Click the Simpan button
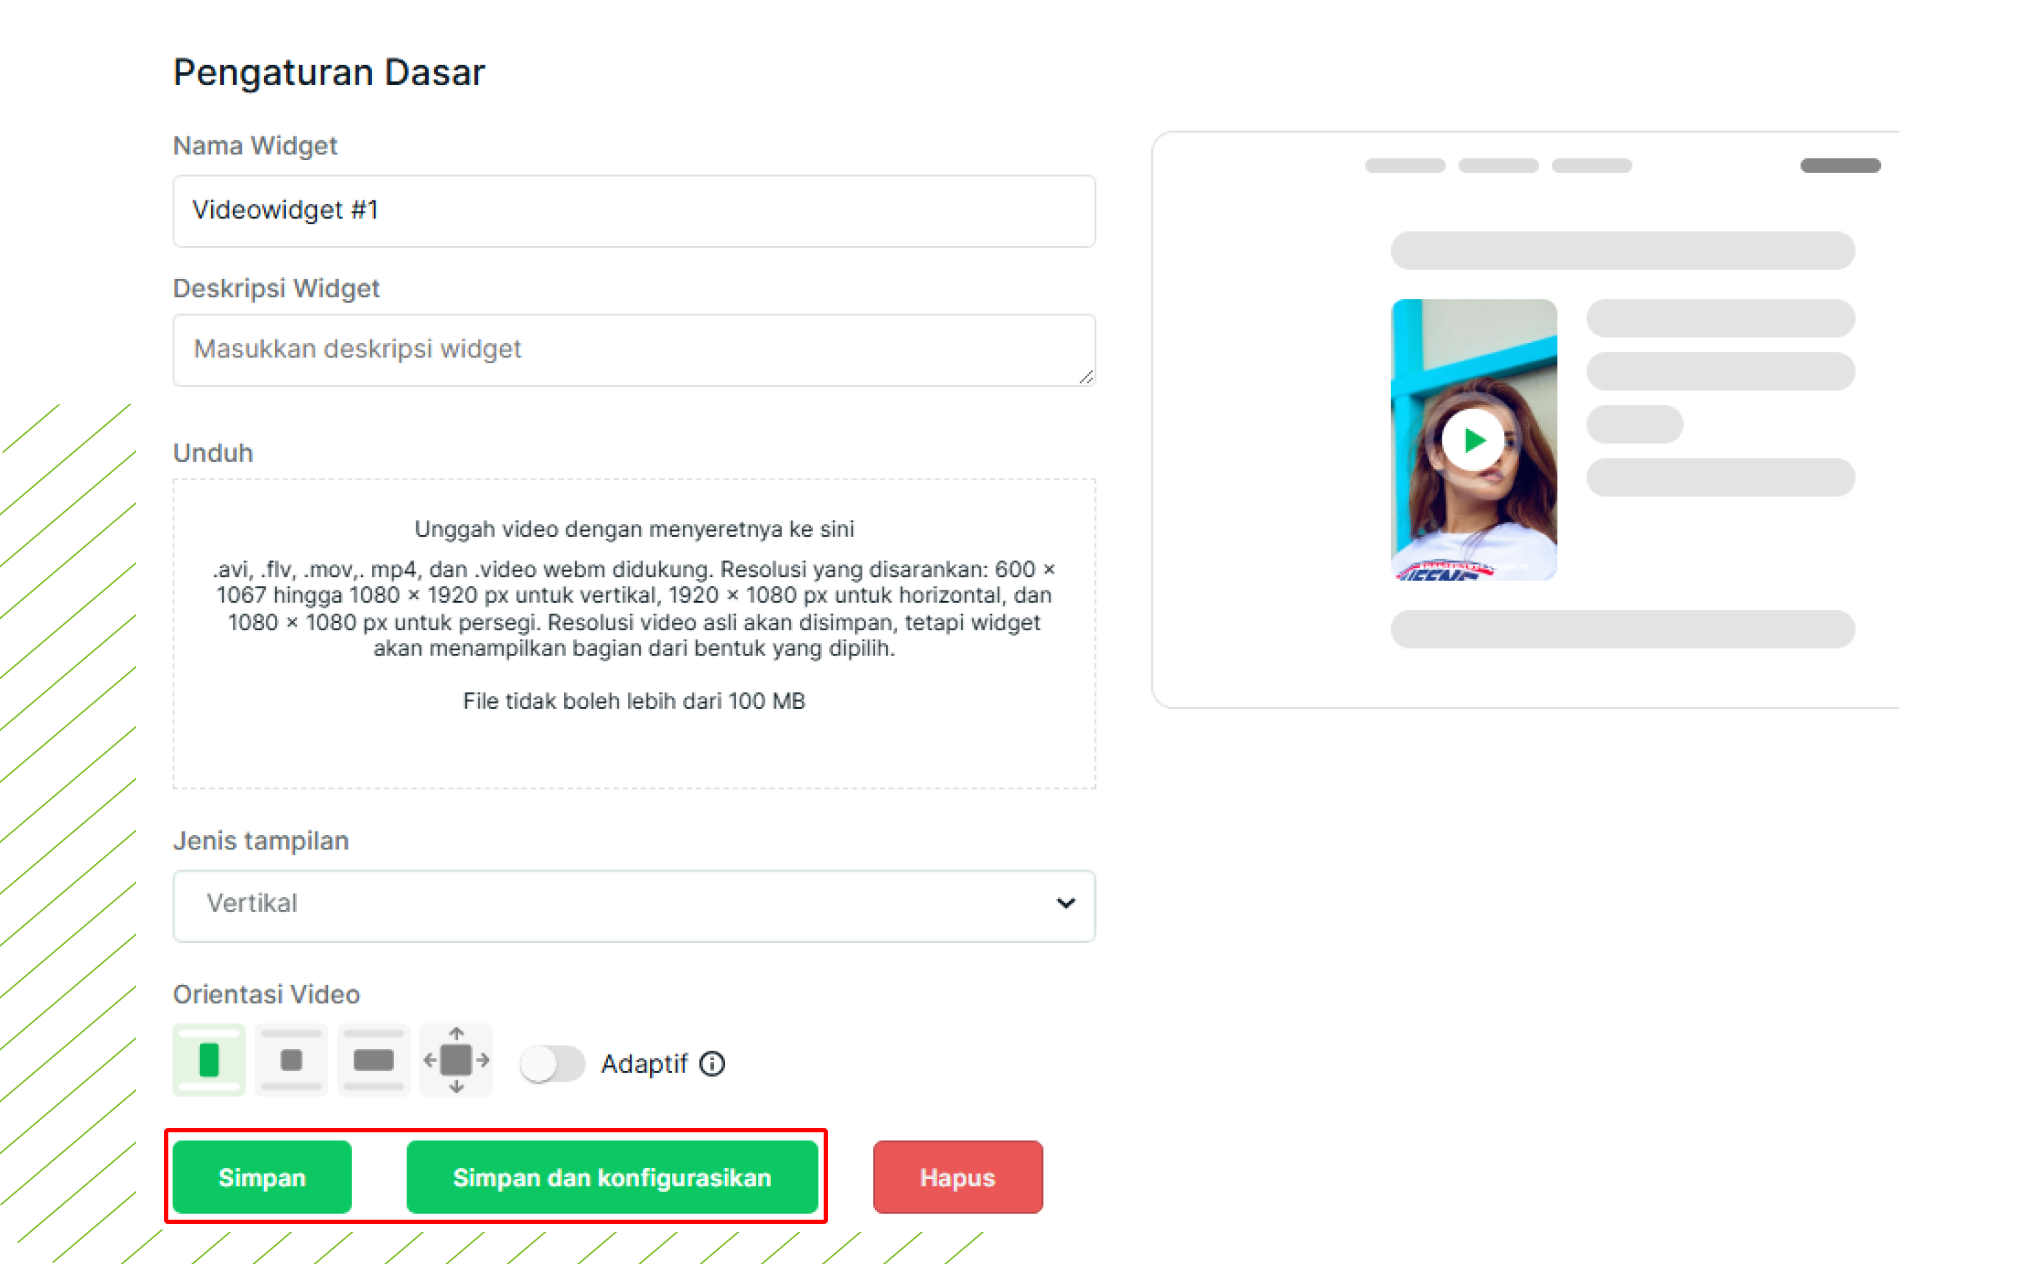 pyautogui.click(x=262, y=1177)
